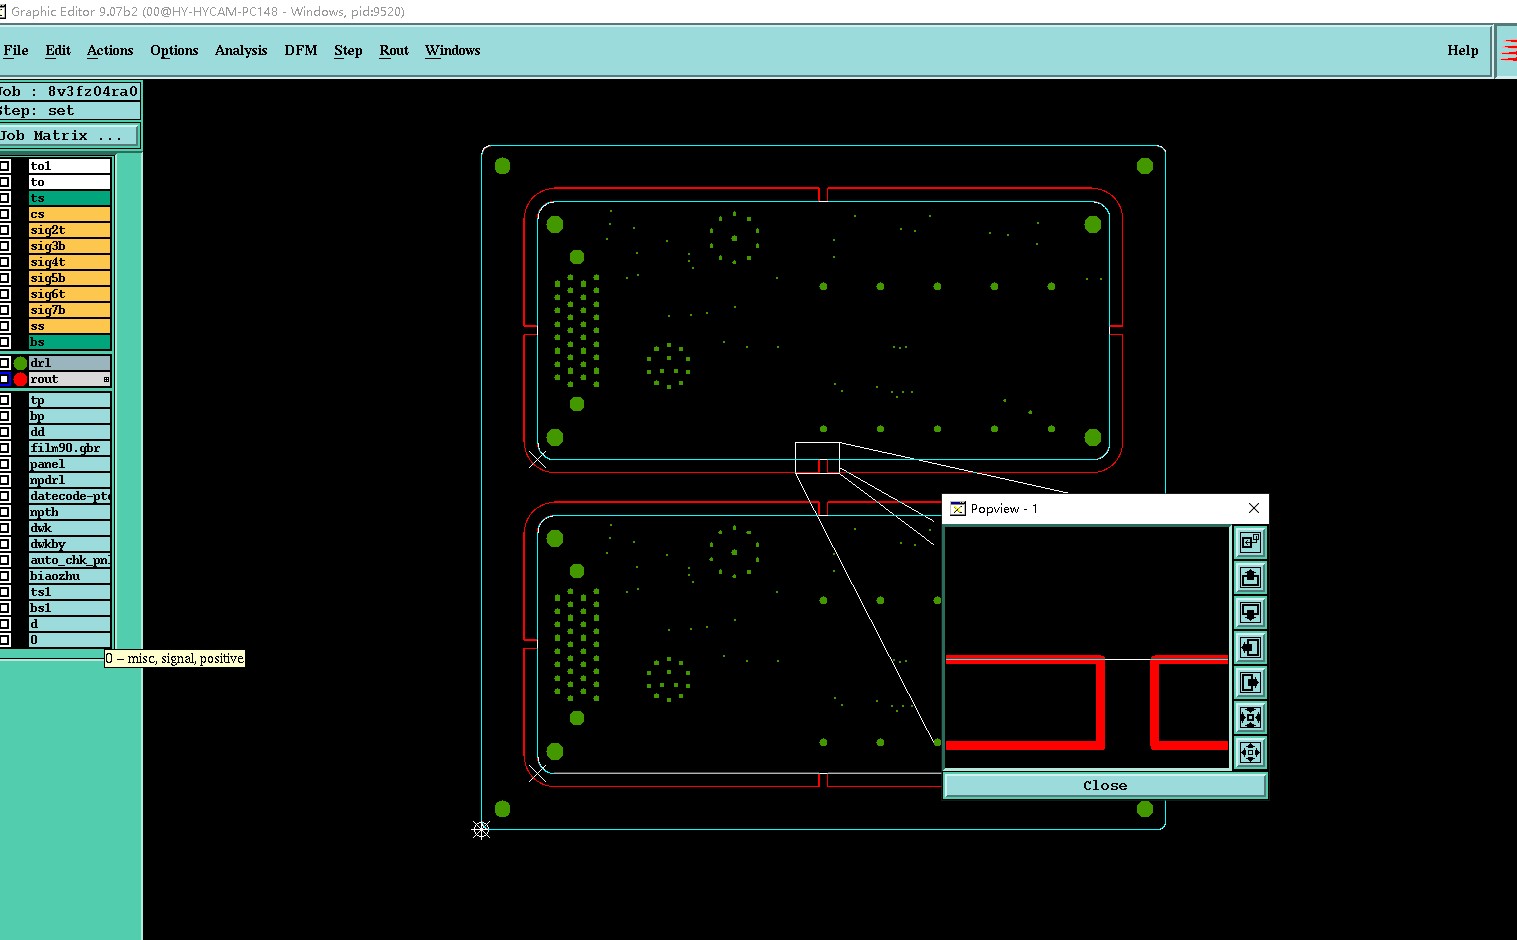
Task: Toggle display checkbox for layer ts
Action: [5, 198]
